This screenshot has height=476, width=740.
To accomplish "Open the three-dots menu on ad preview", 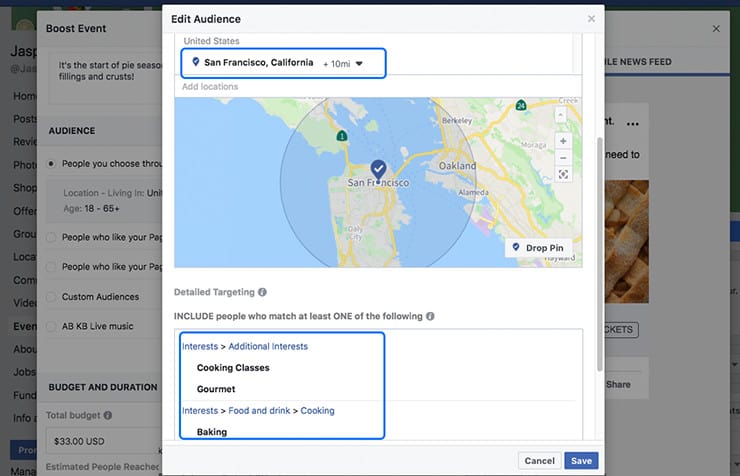I will tap(632, 124).
